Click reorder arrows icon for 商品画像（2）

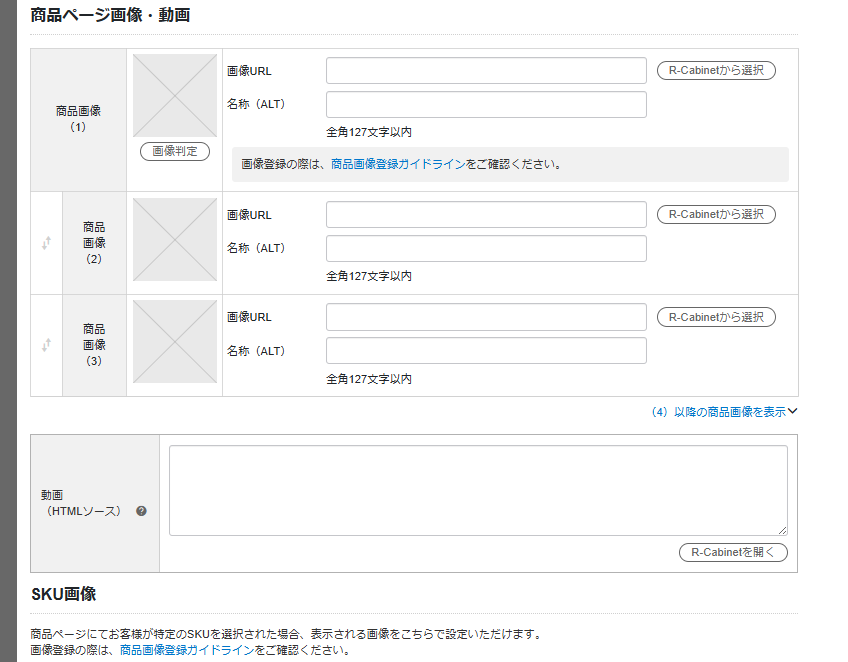pos(46,242)
